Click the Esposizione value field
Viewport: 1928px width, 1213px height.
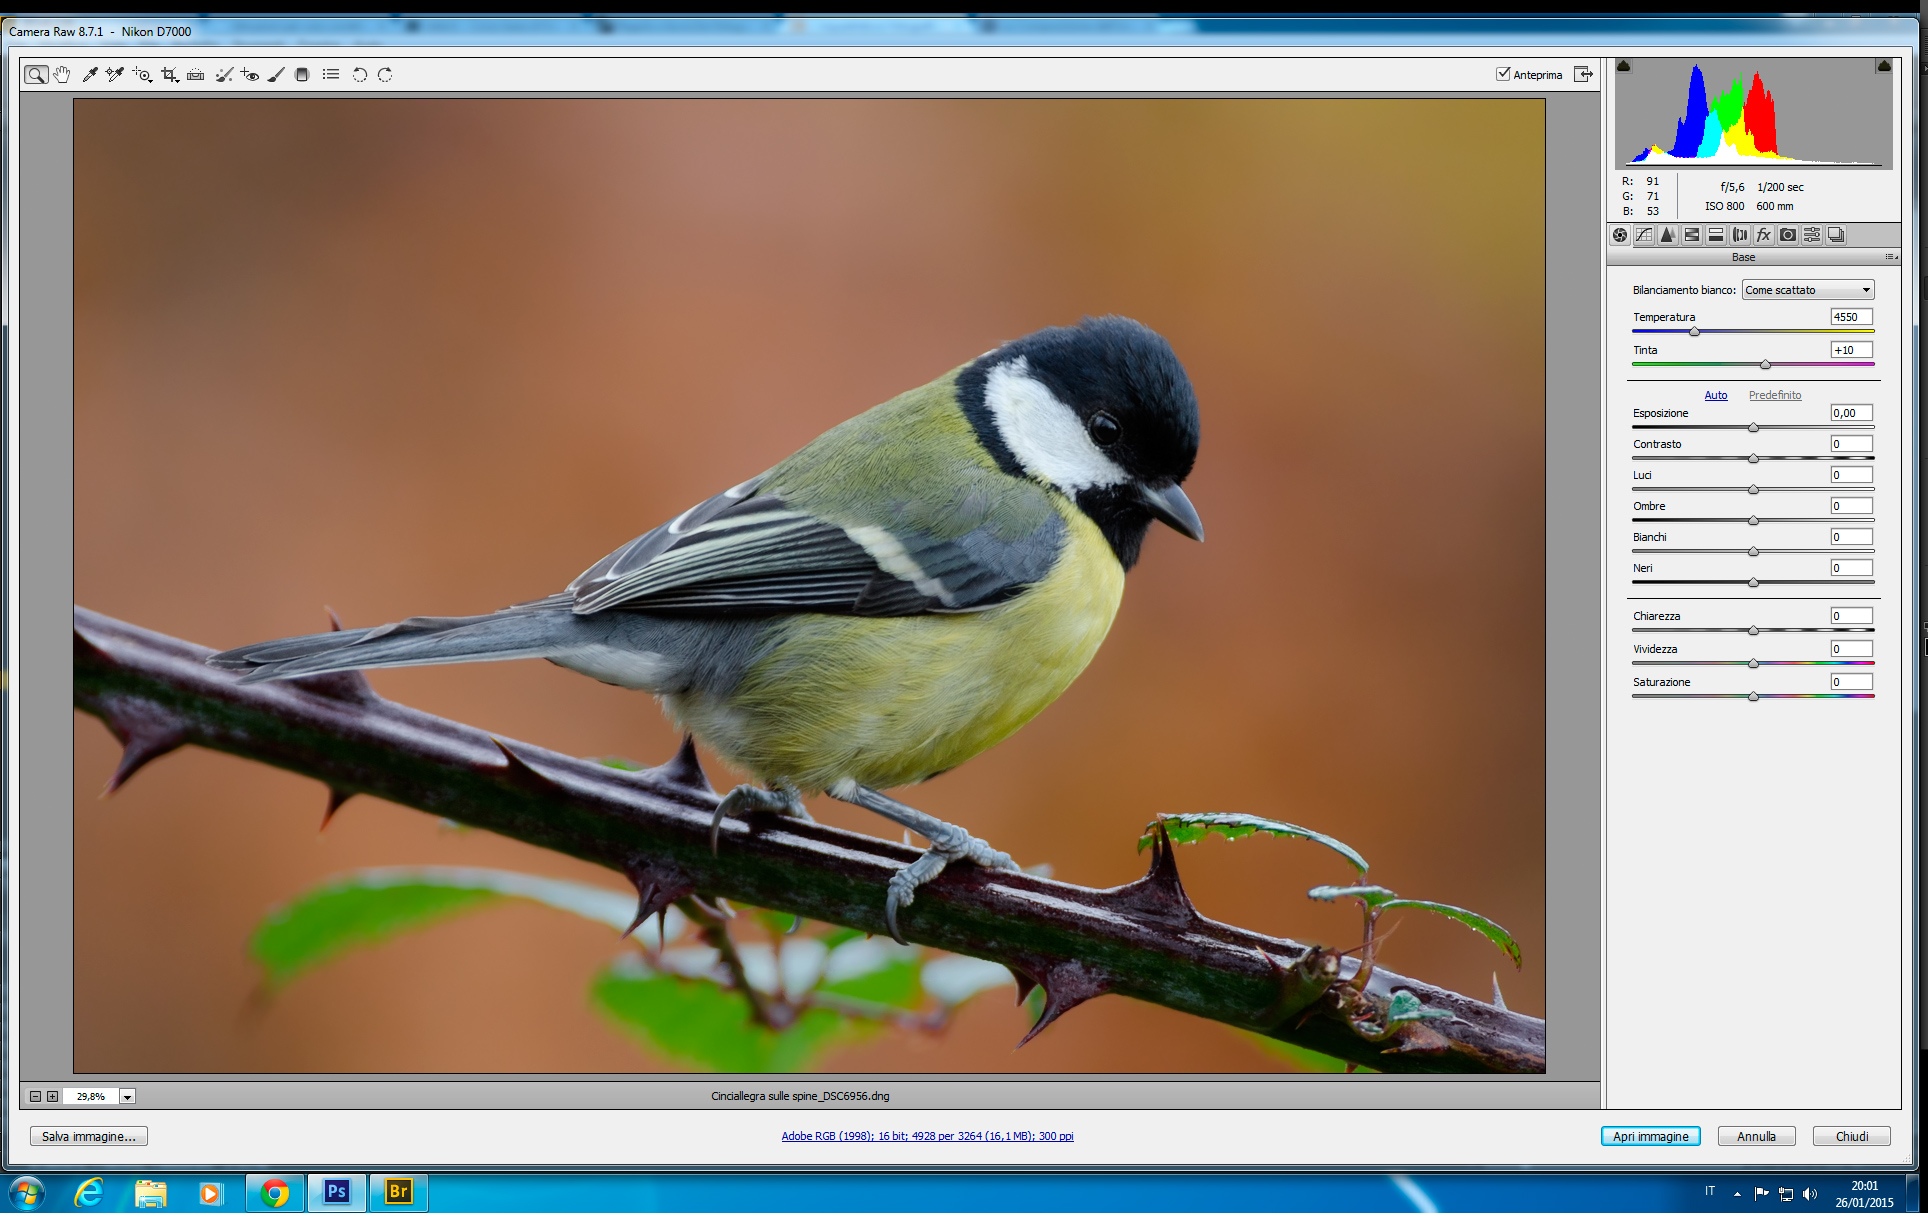(x=1850, y=413)
